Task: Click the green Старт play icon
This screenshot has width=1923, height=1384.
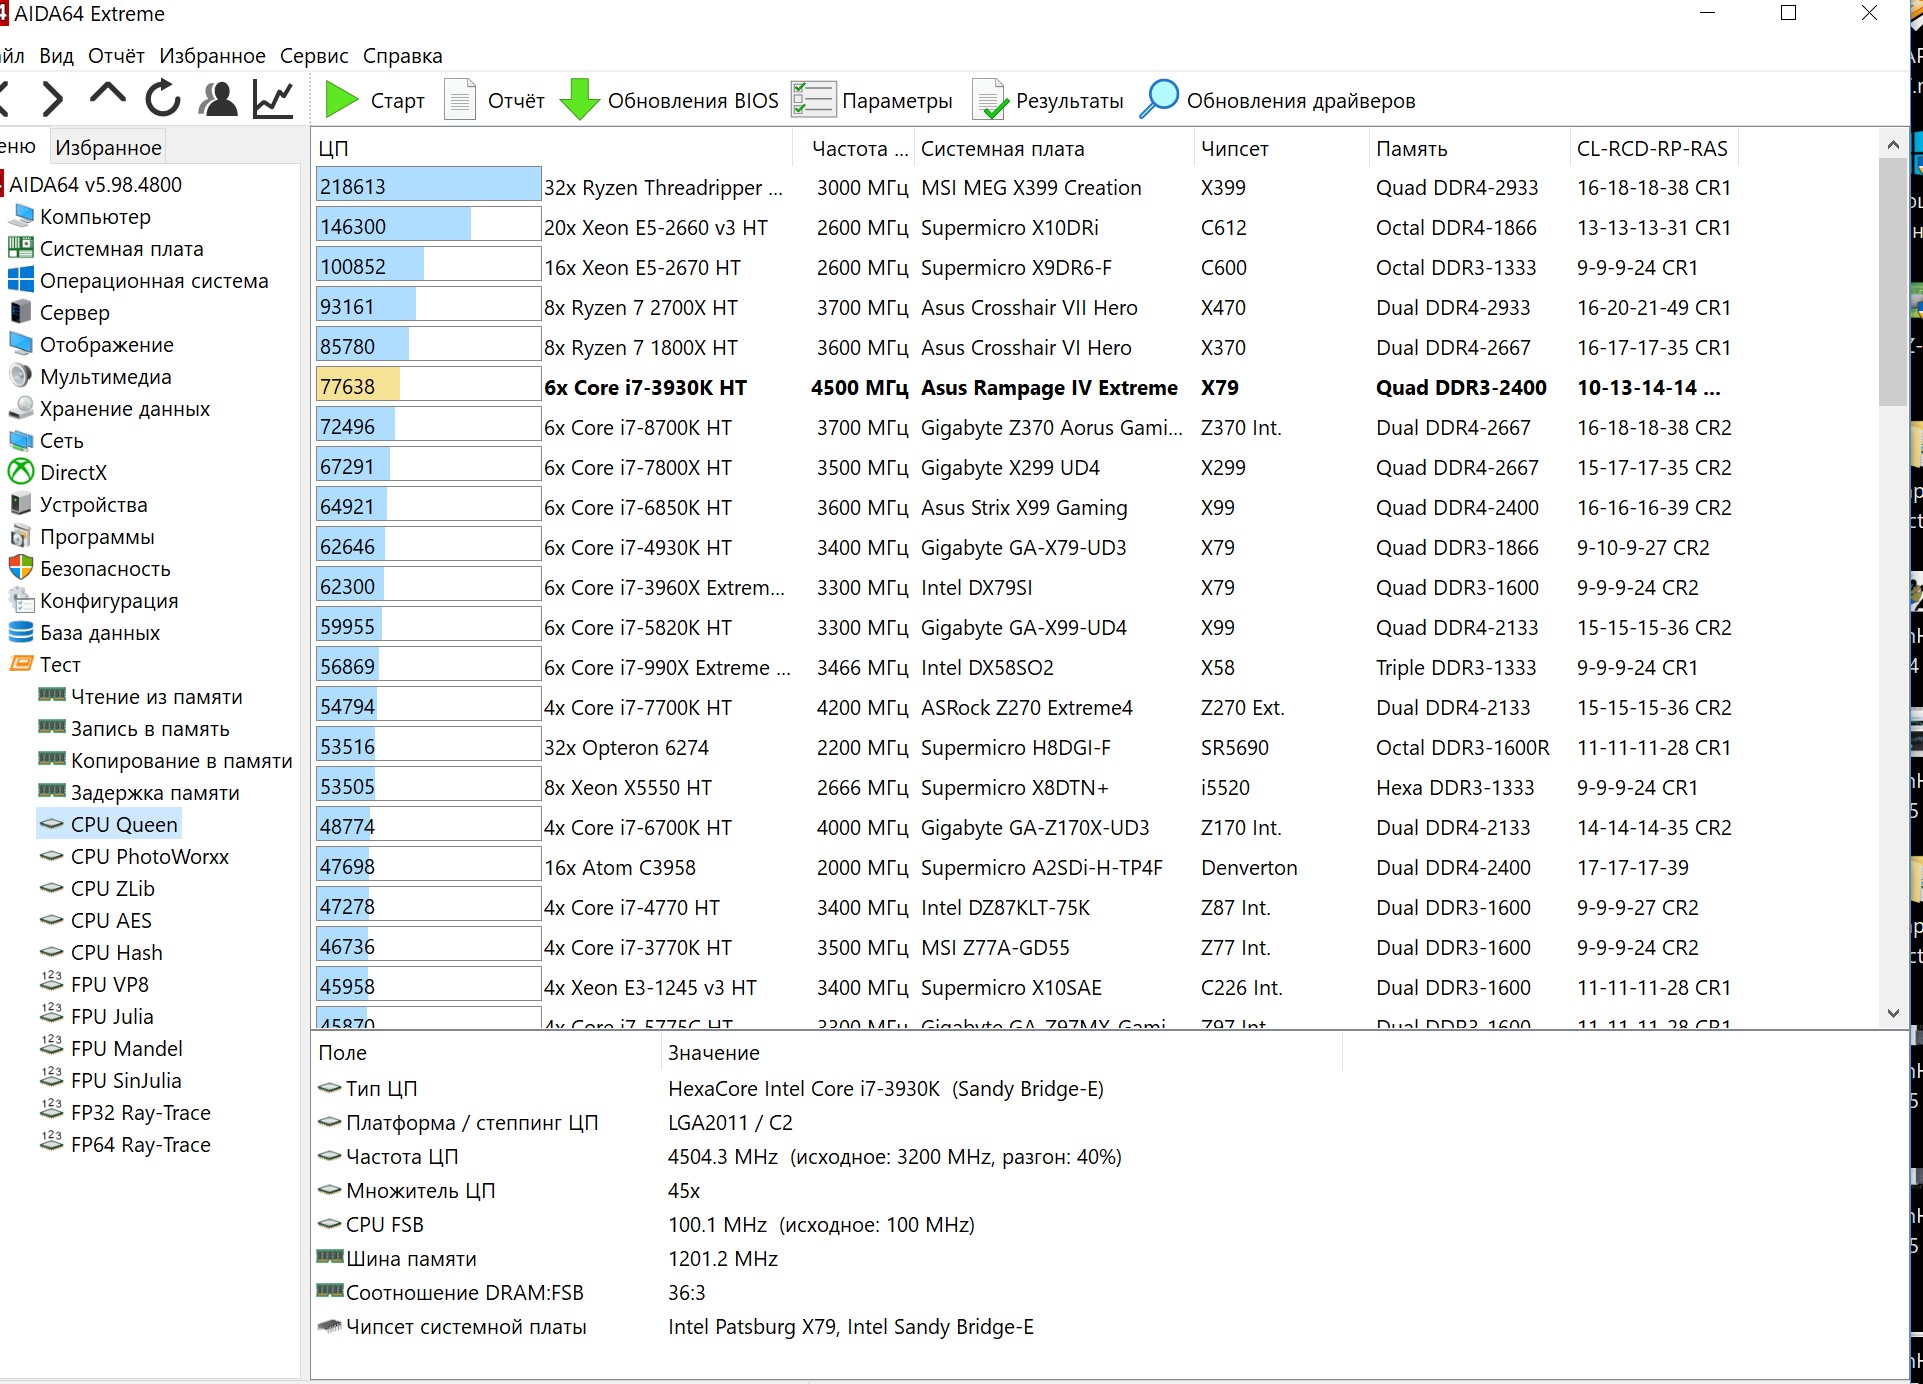Action: tap(341, 100)
